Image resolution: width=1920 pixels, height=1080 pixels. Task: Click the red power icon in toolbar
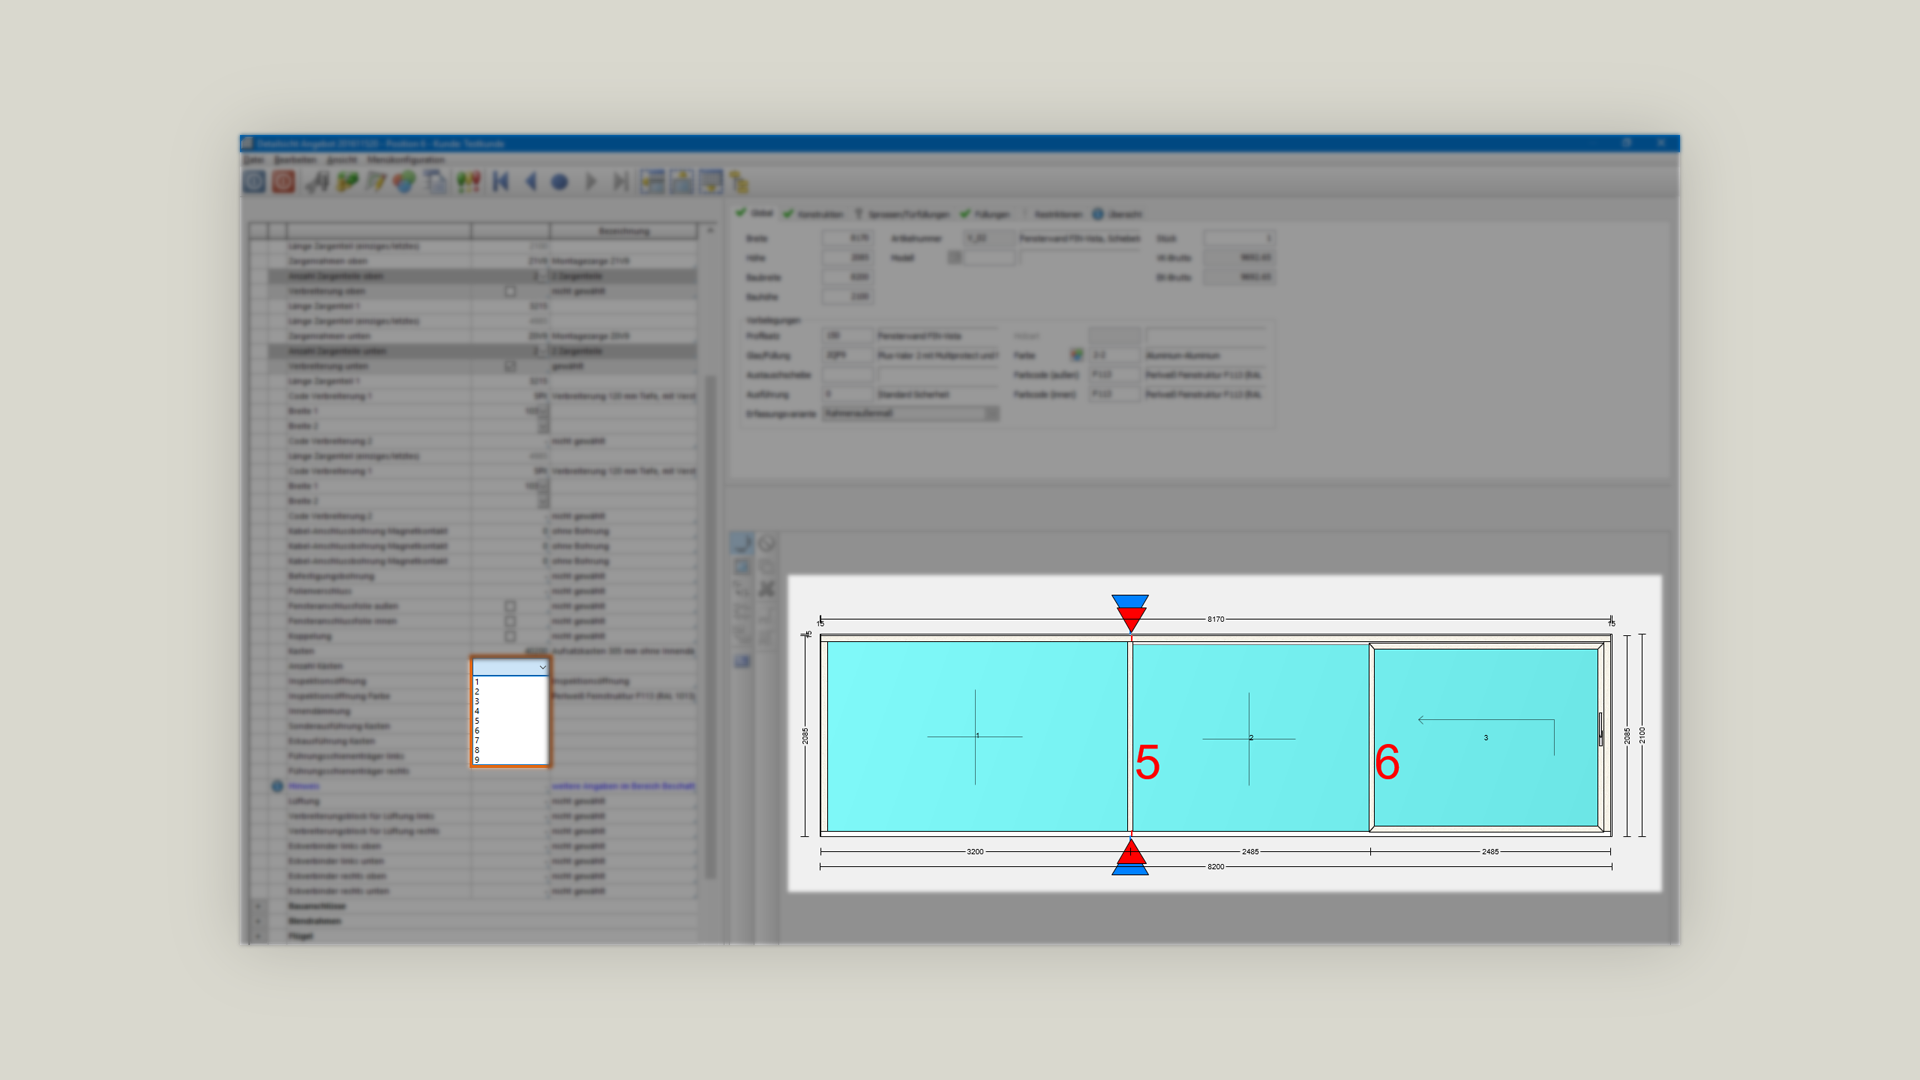coord(284,182)
